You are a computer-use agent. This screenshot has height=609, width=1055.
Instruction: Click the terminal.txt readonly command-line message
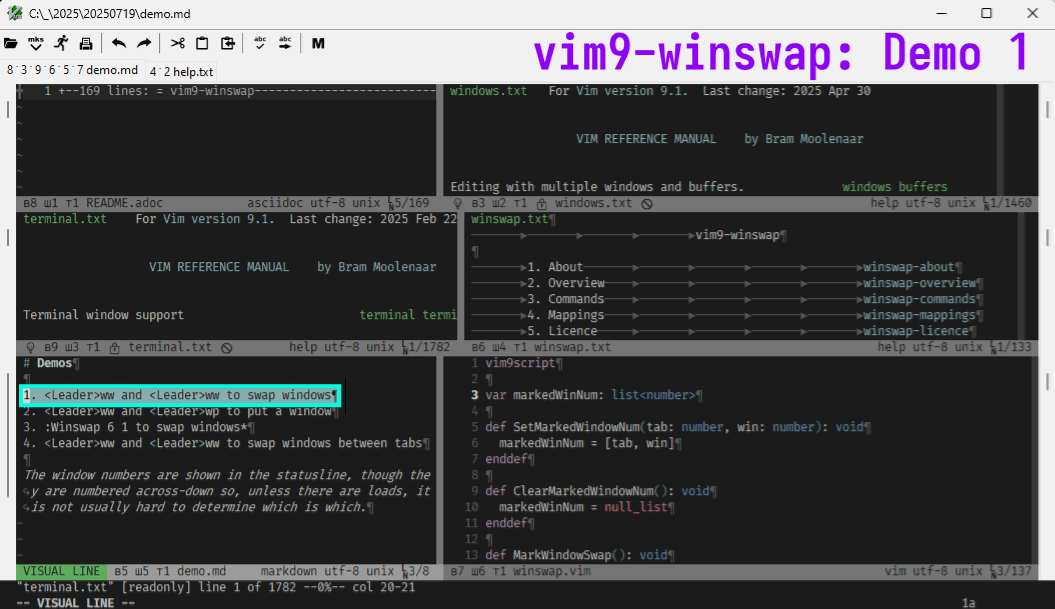[x=215, y=587]
